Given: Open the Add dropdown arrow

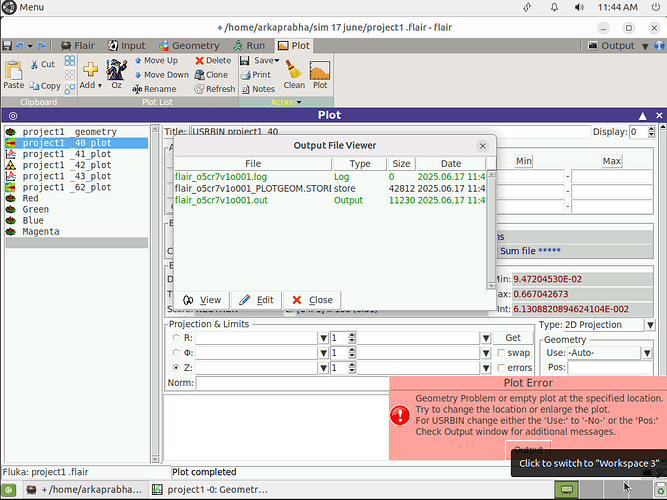Looking at the screenshot, I should tap(100, 86).
